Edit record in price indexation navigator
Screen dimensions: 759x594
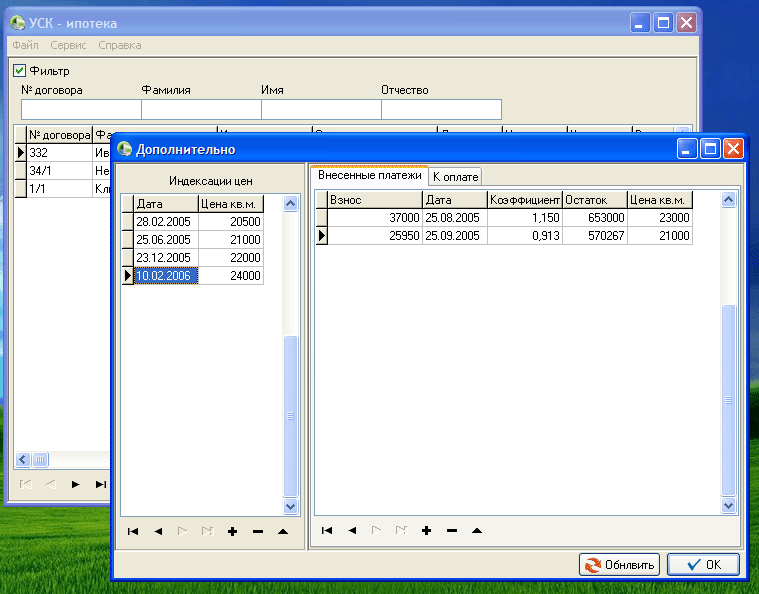pyautogui.click(x=283, y=531)
